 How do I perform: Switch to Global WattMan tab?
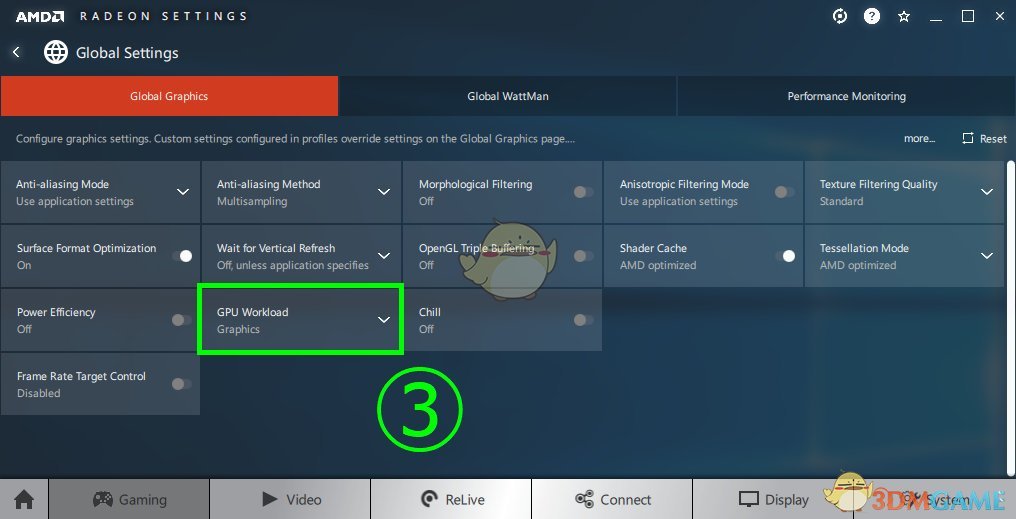(507, 96)
